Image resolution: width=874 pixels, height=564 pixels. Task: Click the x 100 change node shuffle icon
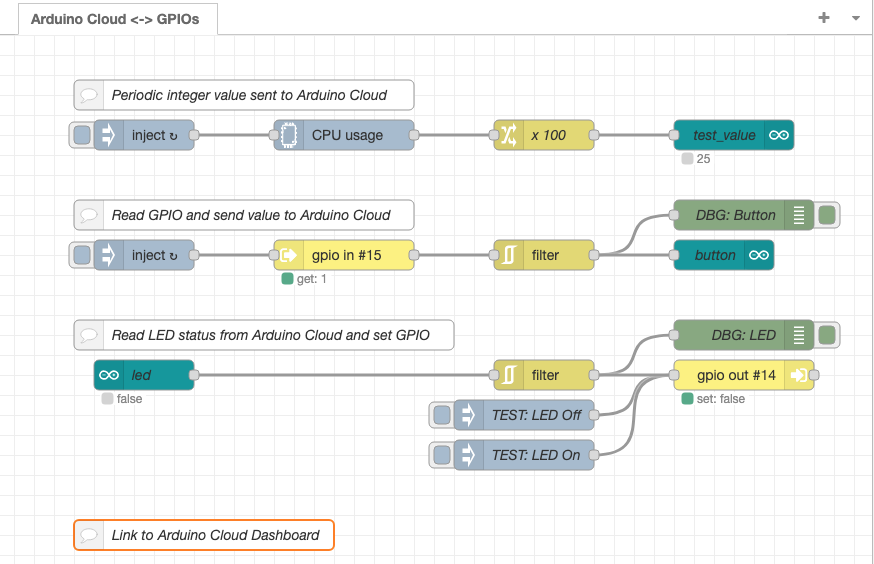[x=508, y=135]
